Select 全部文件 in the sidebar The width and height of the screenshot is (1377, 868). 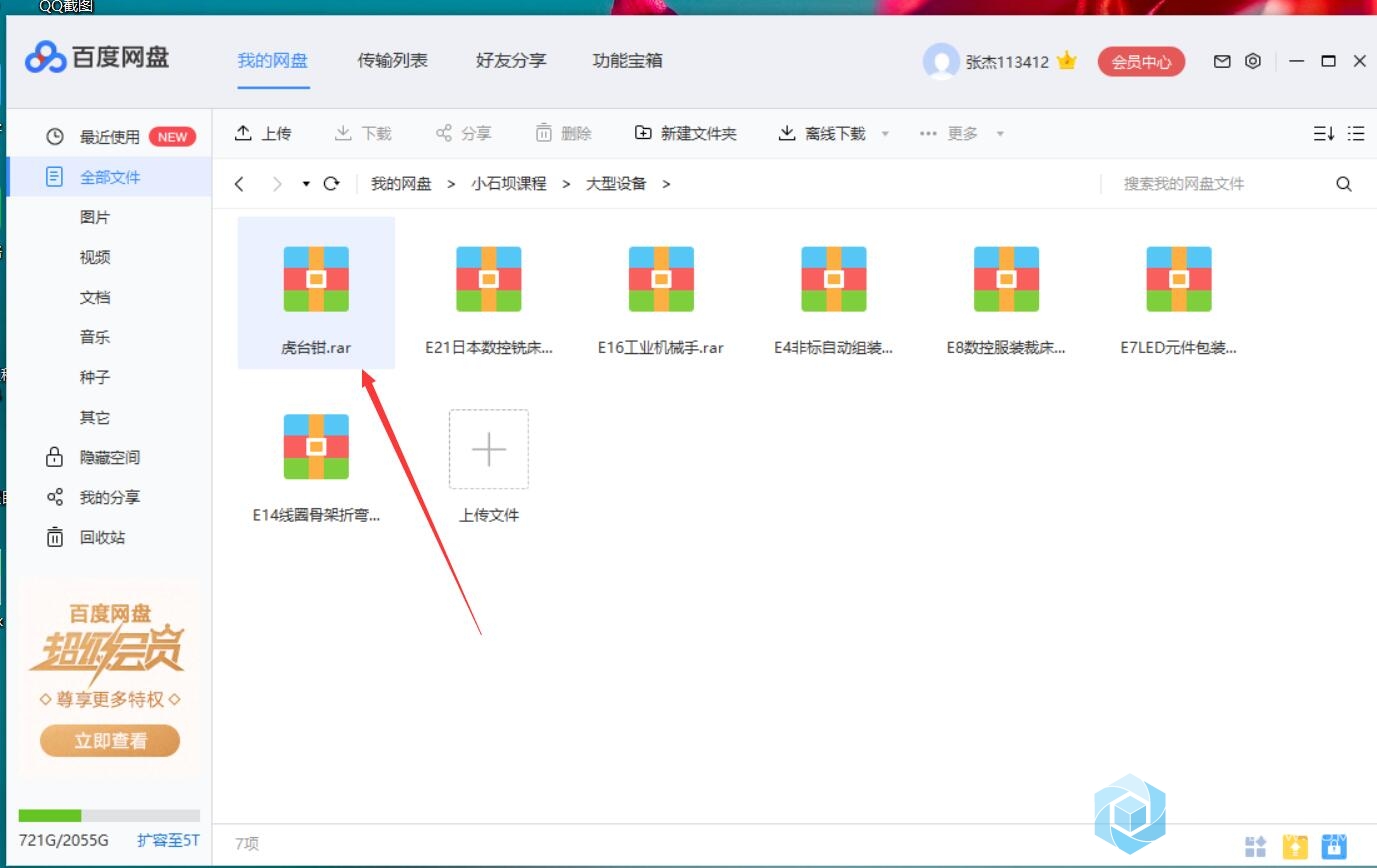[109, 177]
